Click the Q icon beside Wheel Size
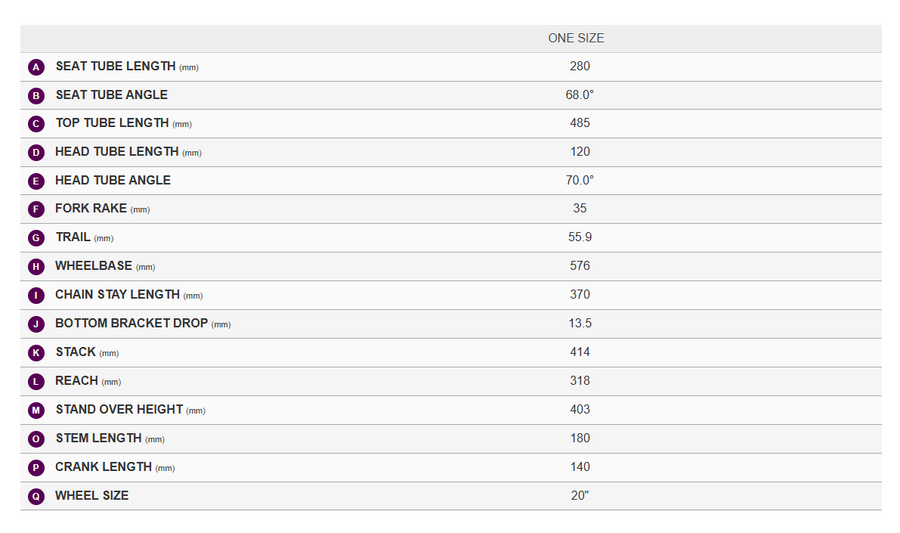900x533 pixels. tap(36, 496)
